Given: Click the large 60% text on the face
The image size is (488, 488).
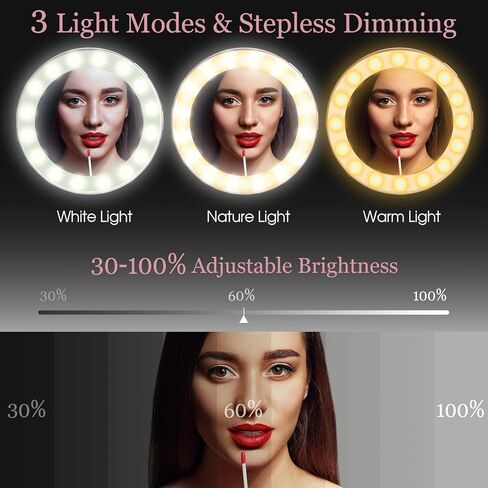Looking at the screenshot, I should coord(243,410).
